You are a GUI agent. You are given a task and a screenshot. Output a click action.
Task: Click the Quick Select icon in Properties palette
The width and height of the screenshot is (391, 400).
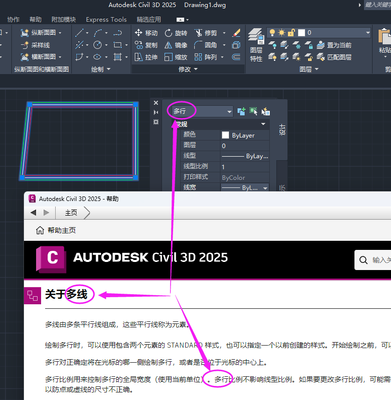point(266,111)
